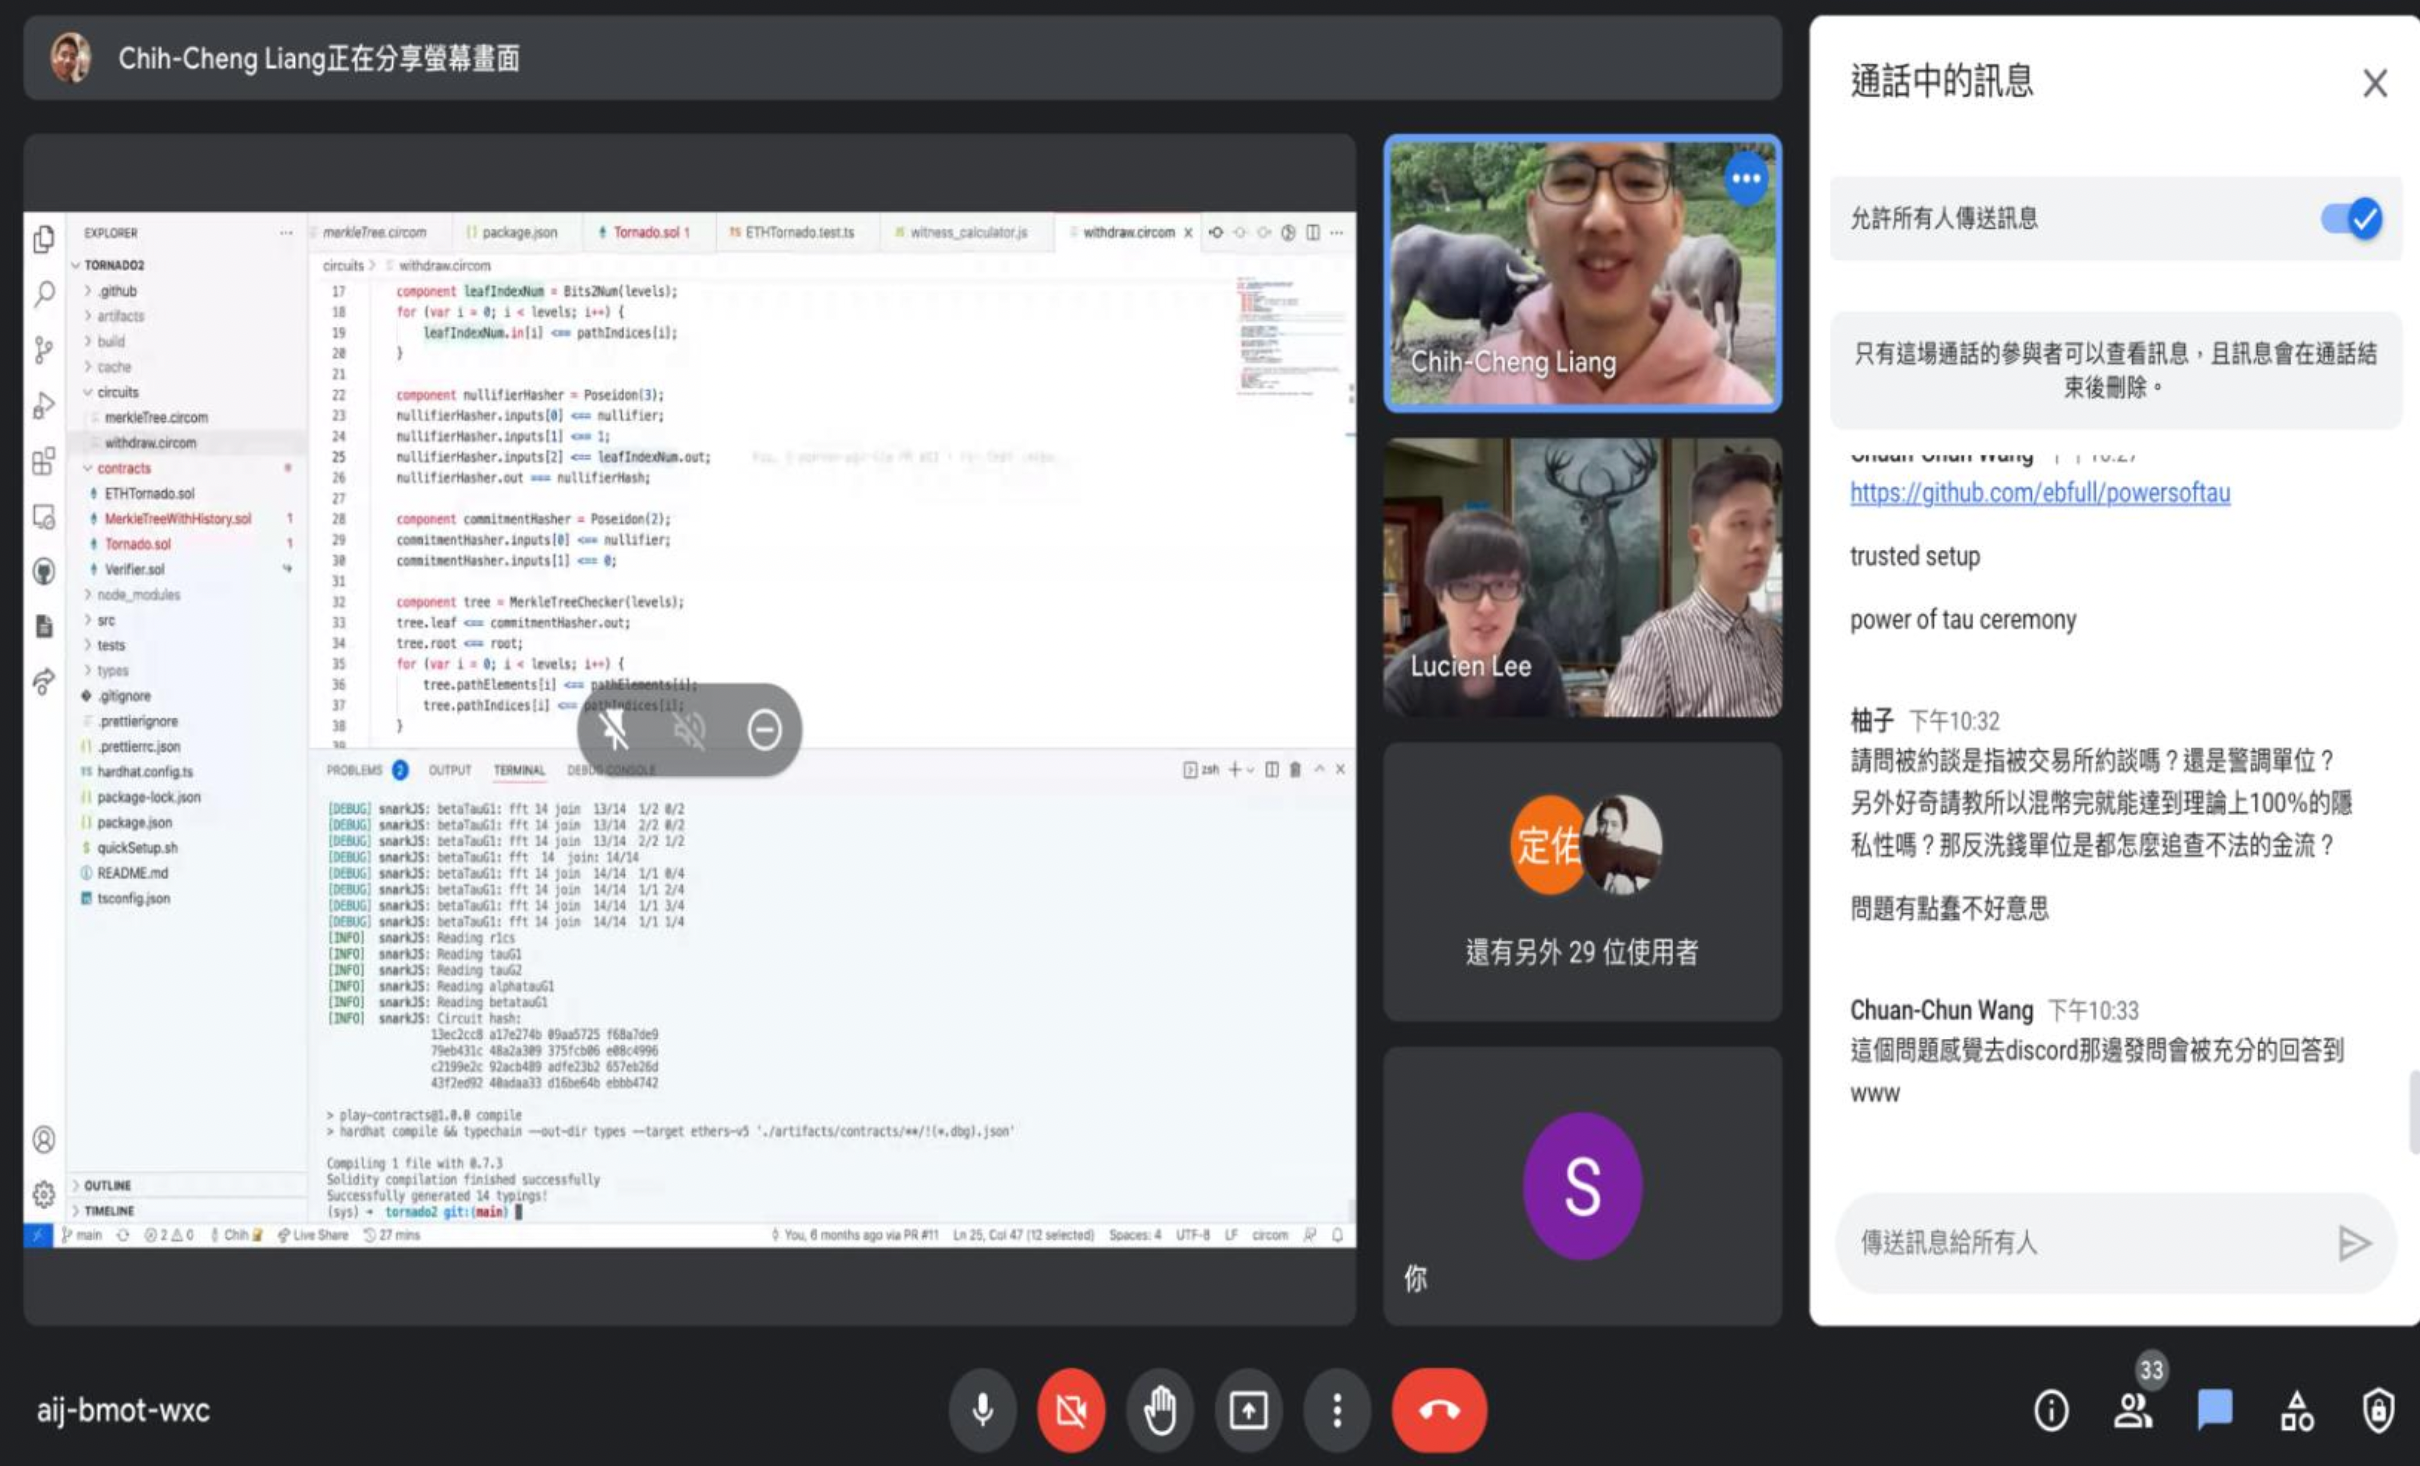Open the three-dot more options menu
The width and height of the screenshot is (2420, 1466).
pyautogui.click(x=1337, y=1410)
